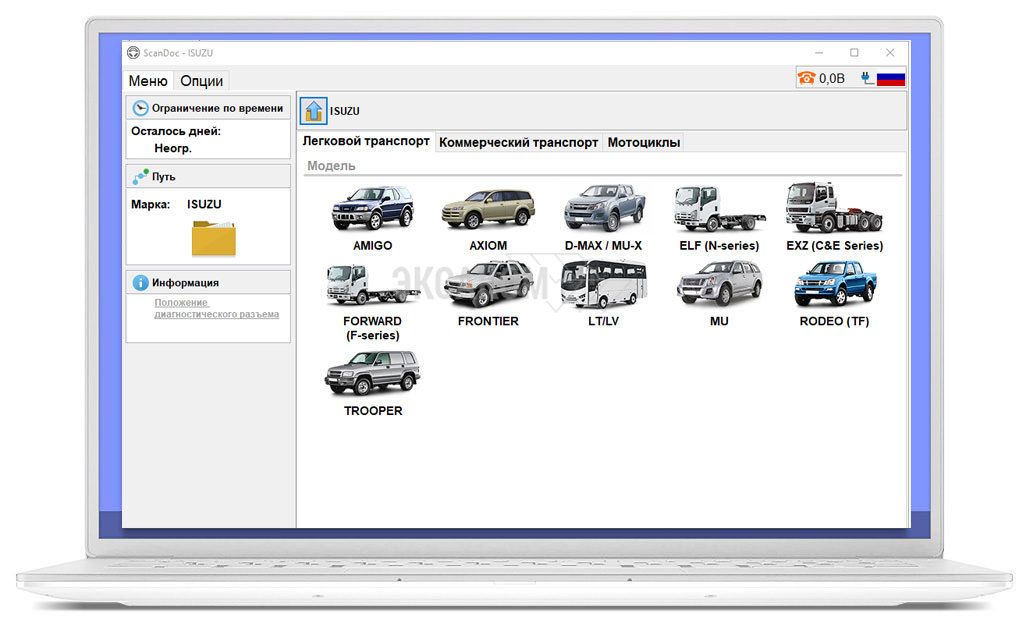Select the ELF (N-series) truck
This screenshot has height=626, width=1024.
pos(718,209)
